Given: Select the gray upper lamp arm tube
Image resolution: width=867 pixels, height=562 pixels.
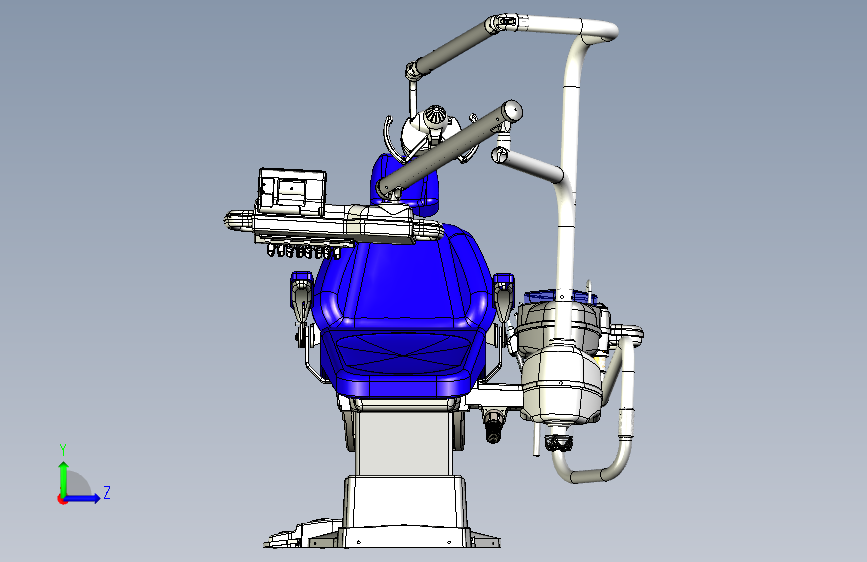Looking at the screenshot, I should coord(455,48).
